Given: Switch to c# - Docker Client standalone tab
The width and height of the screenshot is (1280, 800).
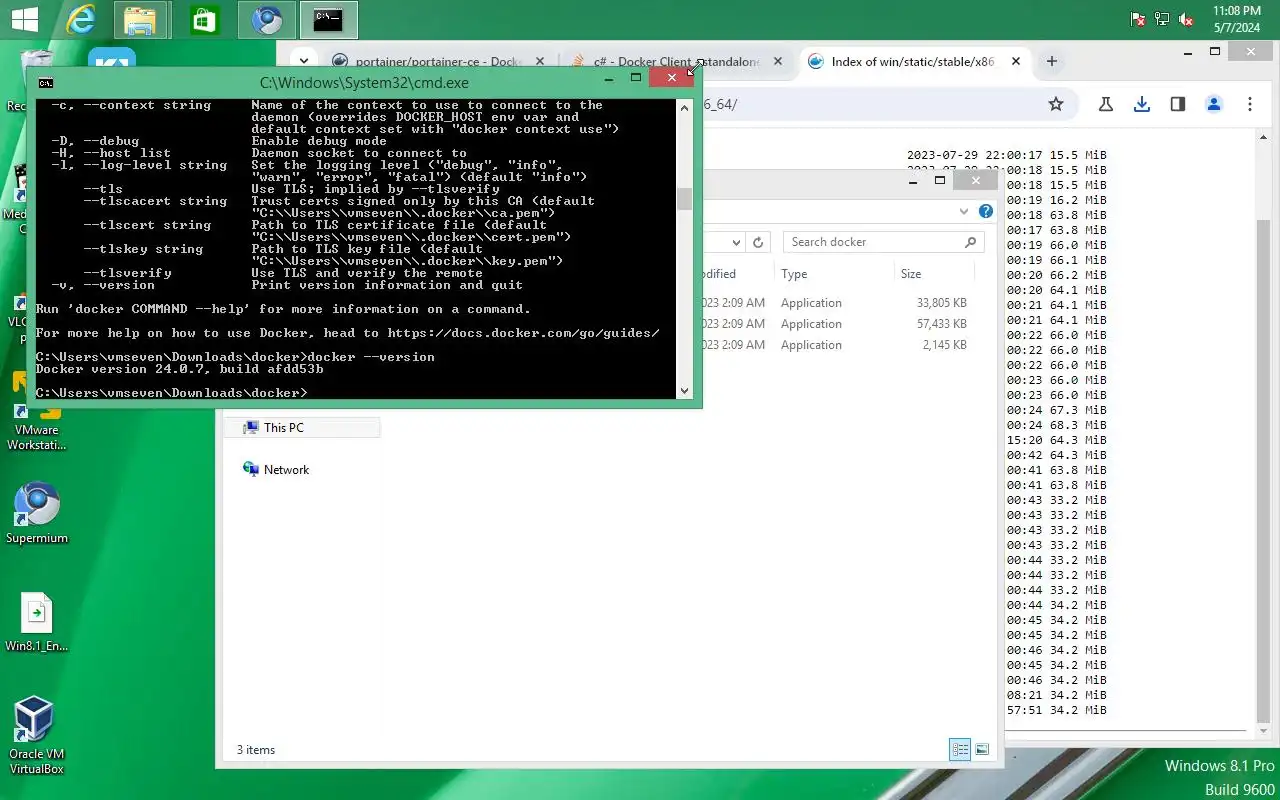Looking at the screenshot, I should (x=677, y=62).
